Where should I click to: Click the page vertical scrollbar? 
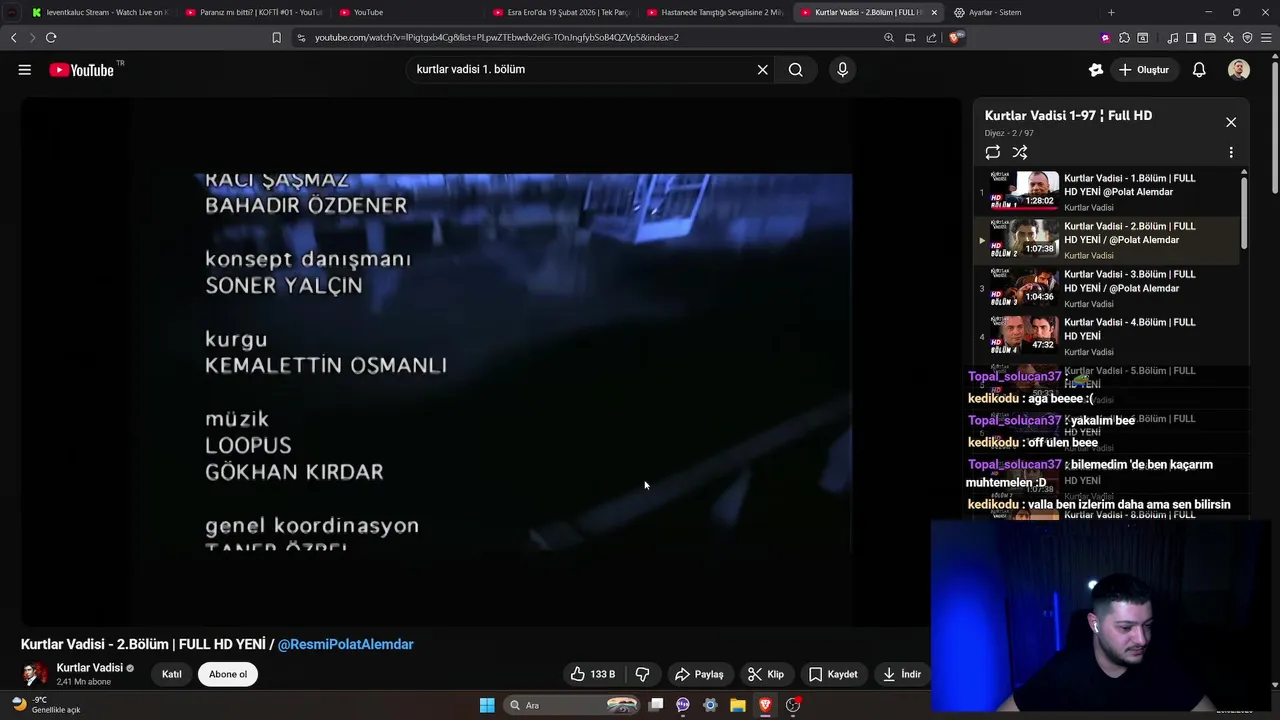coord(1274,126)
